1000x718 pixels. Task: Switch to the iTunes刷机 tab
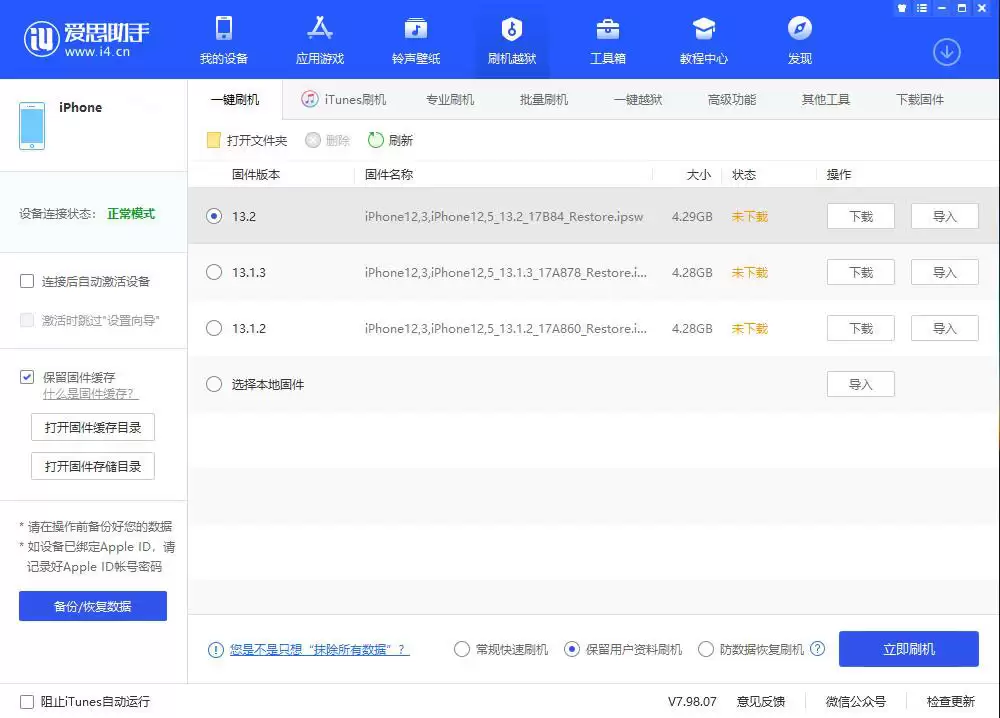(x=344, y=99)
